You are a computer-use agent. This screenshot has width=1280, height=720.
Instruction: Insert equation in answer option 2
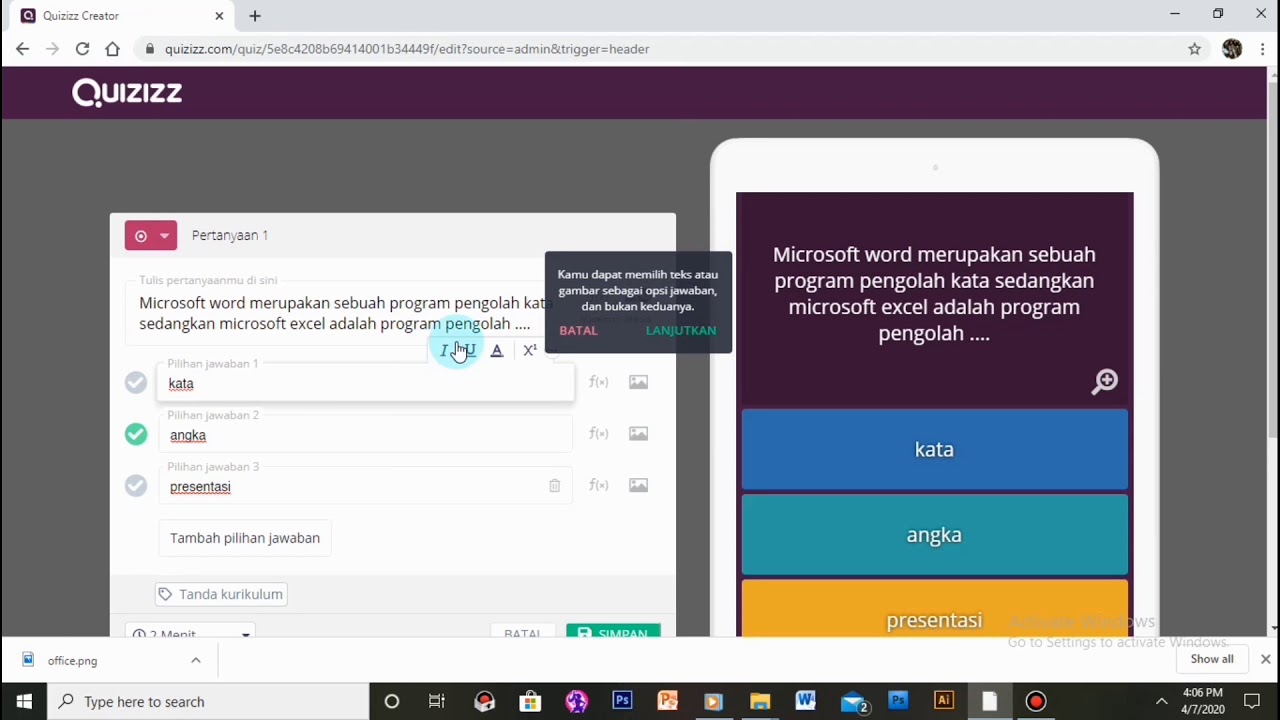599,434
